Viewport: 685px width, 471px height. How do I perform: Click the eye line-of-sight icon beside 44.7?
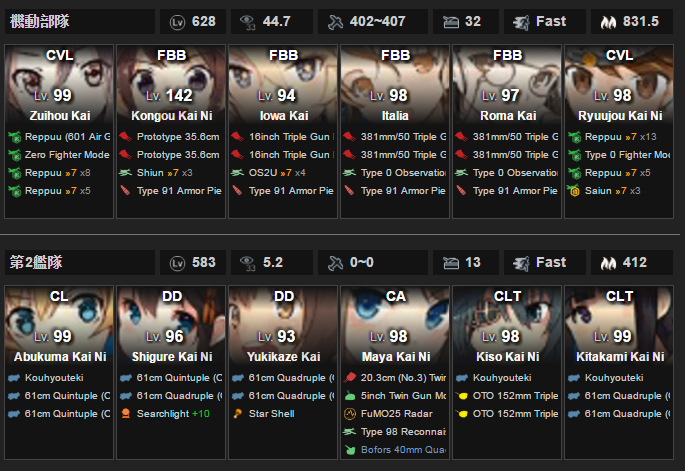(x=248, y=22)
